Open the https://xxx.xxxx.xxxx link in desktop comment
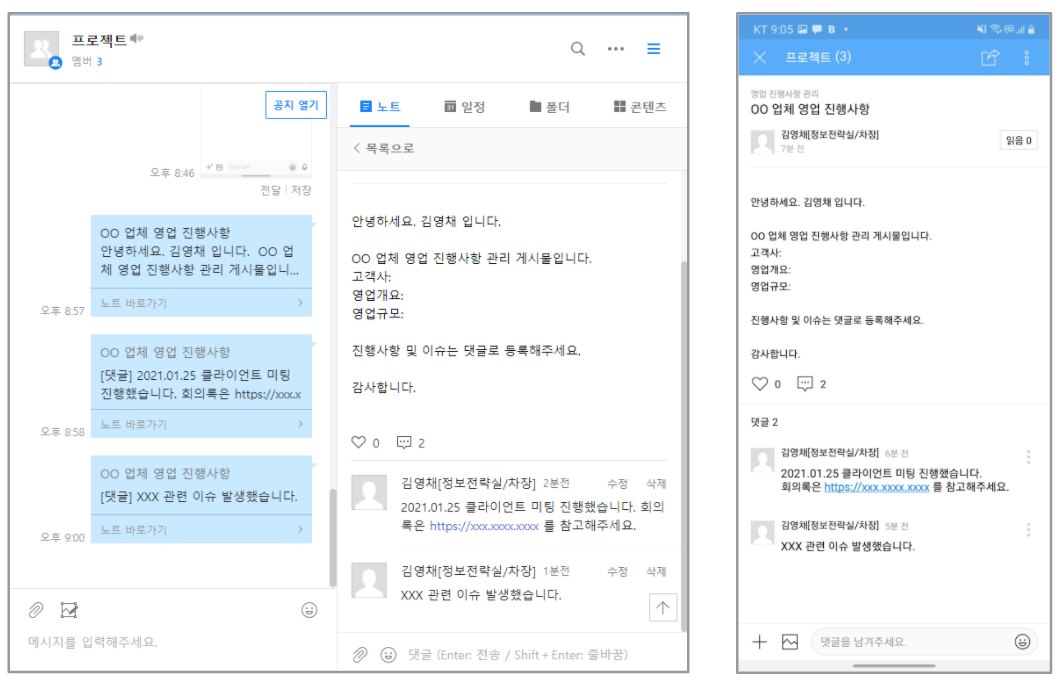This screenshot has height=683, width=1063. [484, 526]
